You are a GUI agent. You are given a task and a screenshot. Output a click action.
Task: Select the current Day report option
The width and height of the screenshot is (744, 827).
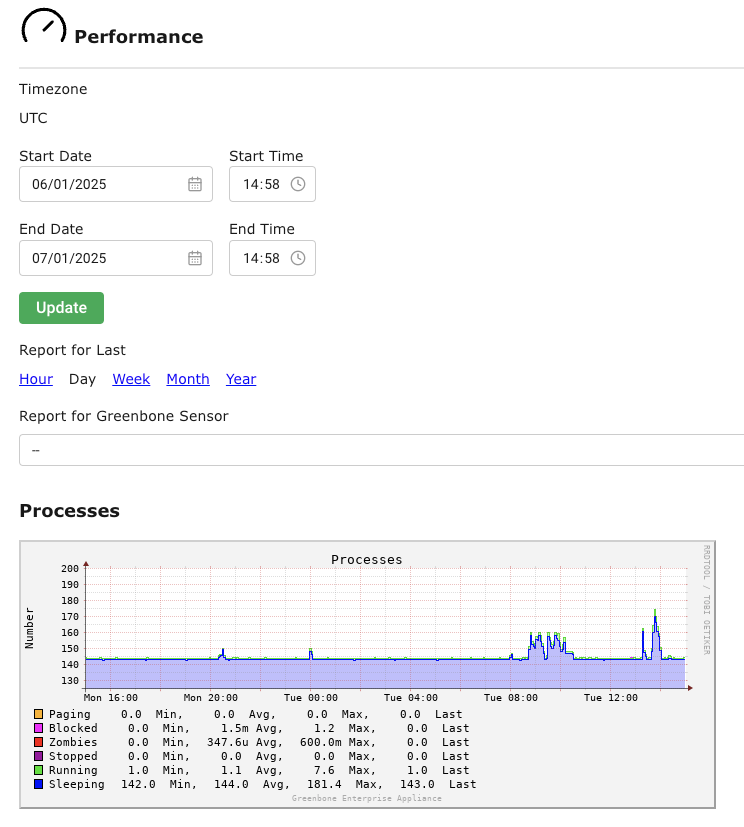(x=82, y=379)
